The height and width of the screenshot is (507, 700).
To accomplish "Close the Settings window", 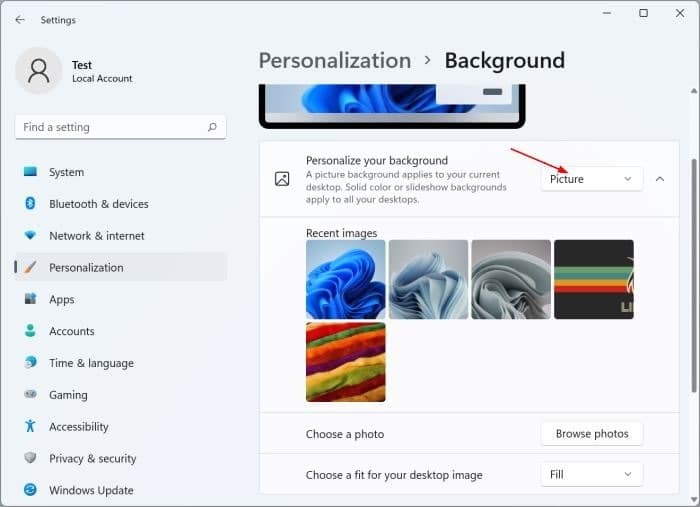I will pos(680,13).
